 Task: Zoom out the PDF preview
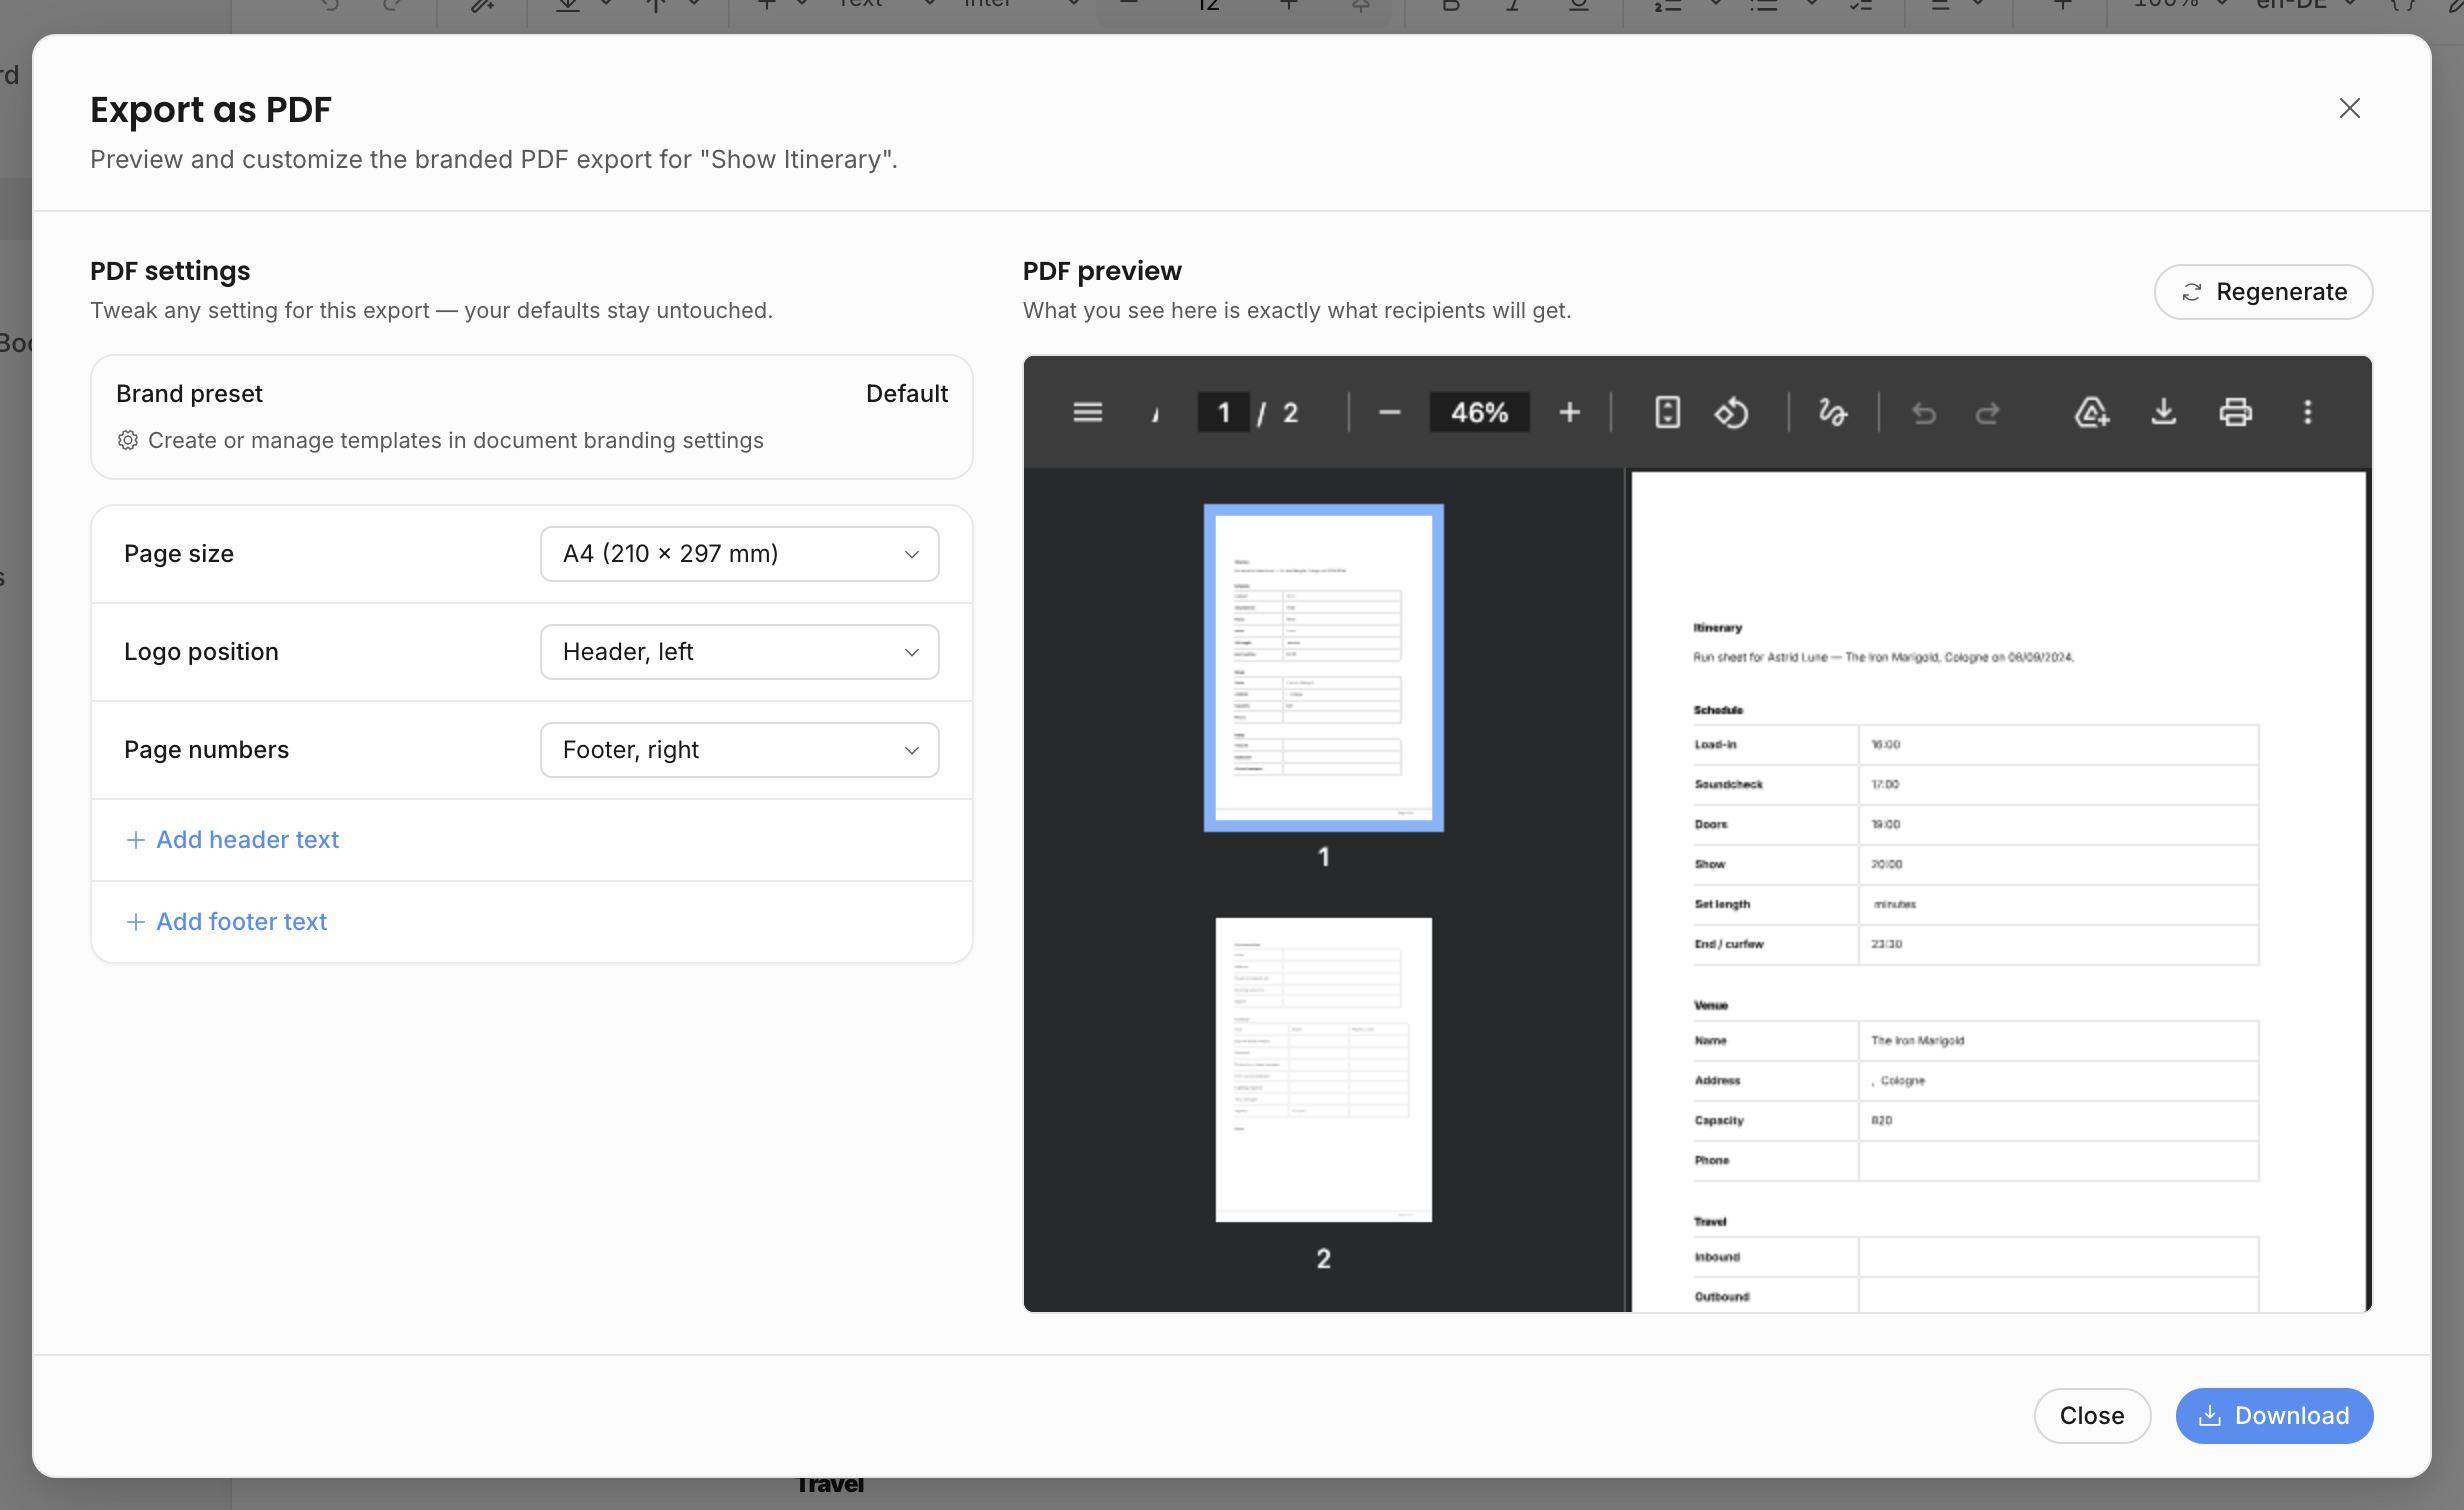tap(1389, 412)
